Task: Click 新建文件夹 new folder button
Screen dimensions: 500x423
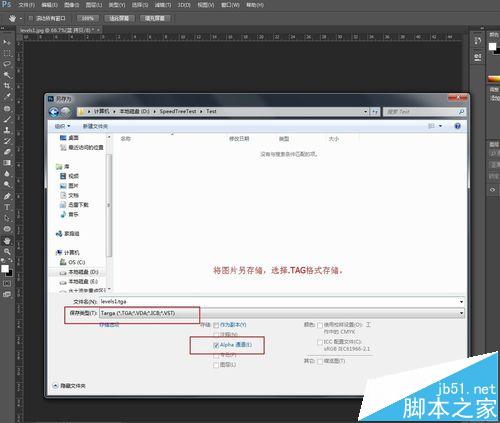Action: 95,126
